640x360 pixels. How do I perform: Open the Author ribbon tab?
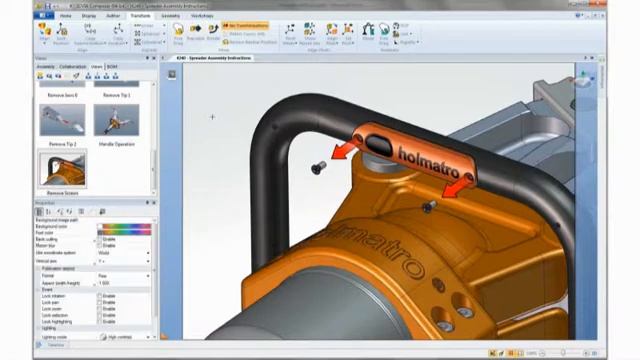(113, 16)
